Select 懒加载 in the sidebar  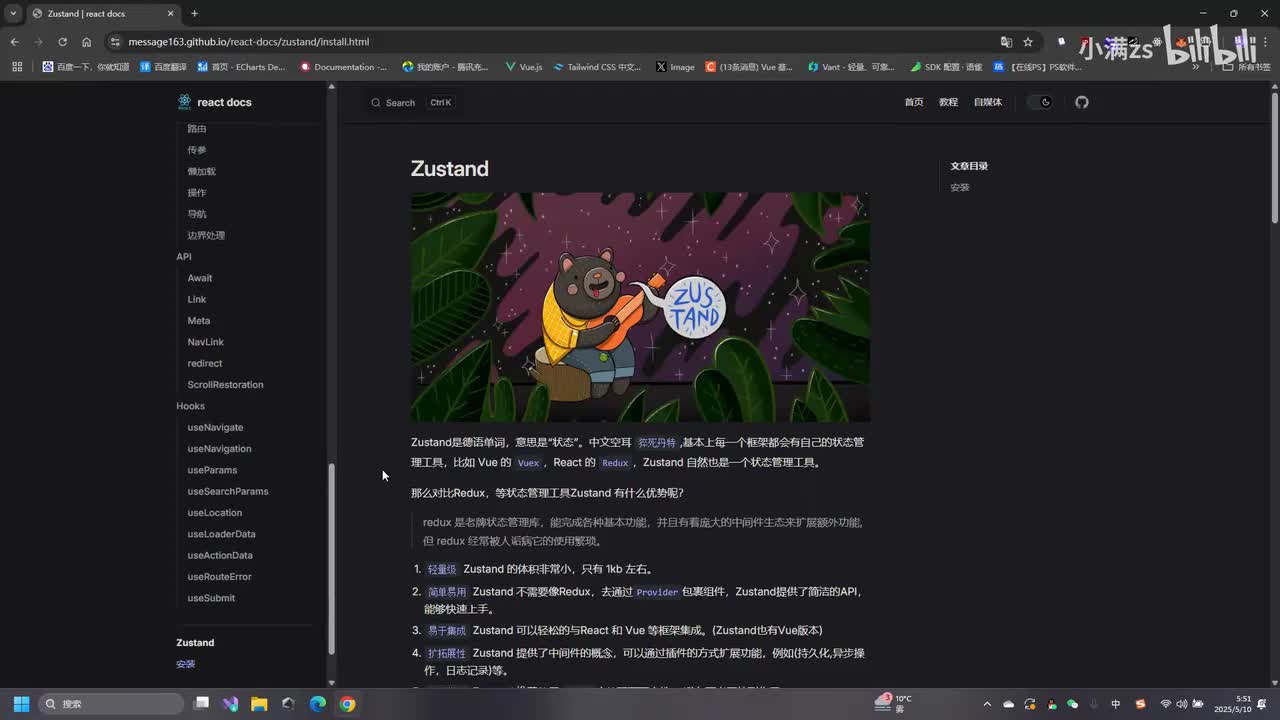[x=201, y=171]
